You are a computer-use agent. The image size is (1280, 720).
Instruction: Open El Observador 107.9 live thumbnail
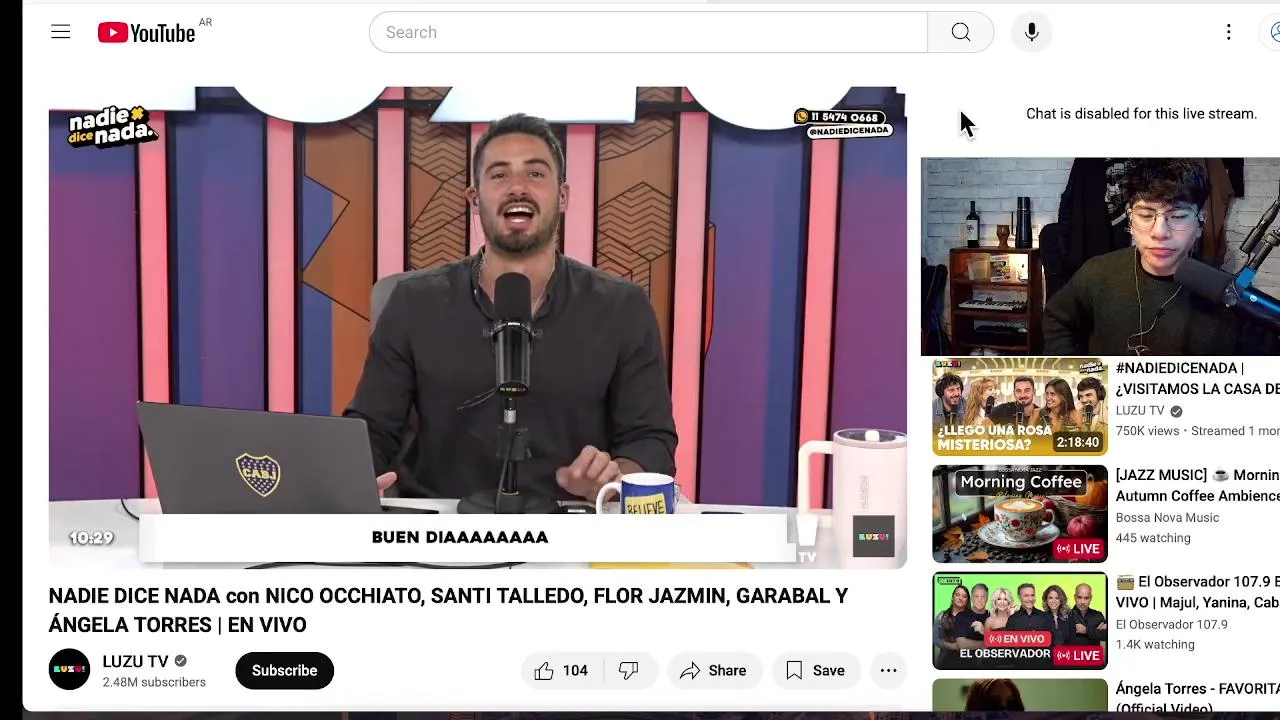pos(1020,621)
